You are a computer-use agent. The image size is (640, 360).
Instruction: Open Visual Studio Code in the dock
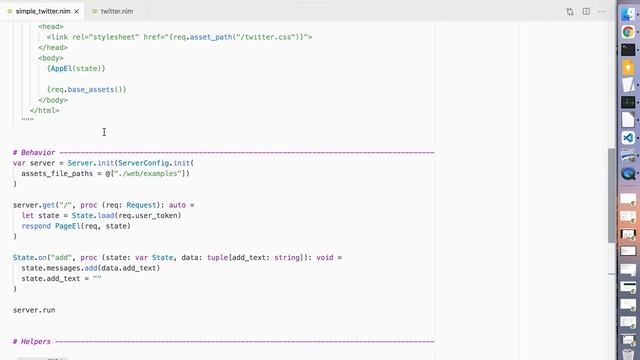[628, 138]
